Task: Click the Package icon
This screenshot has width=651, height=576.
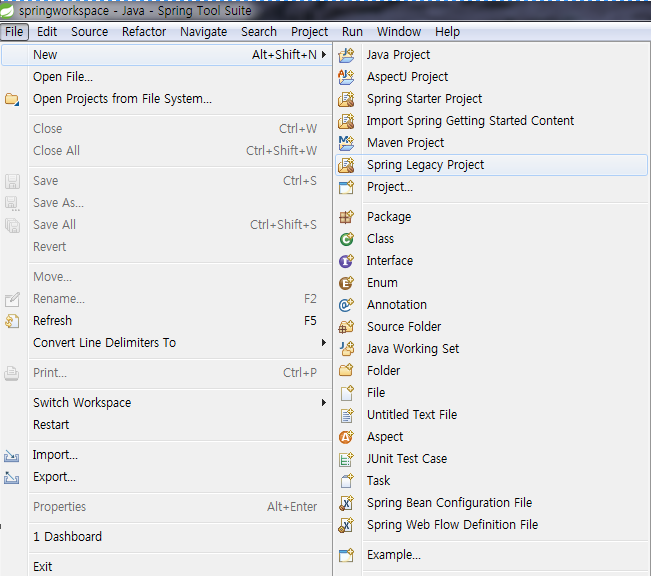Action: click(346, 217)
